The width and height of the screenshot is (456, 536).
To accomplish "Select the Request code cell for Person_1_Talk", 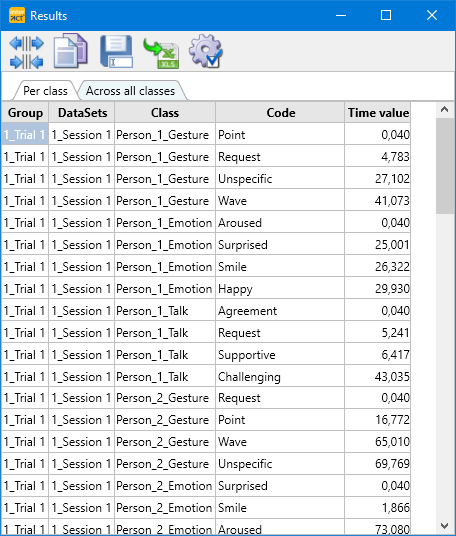I will click(x=280, y=333).
